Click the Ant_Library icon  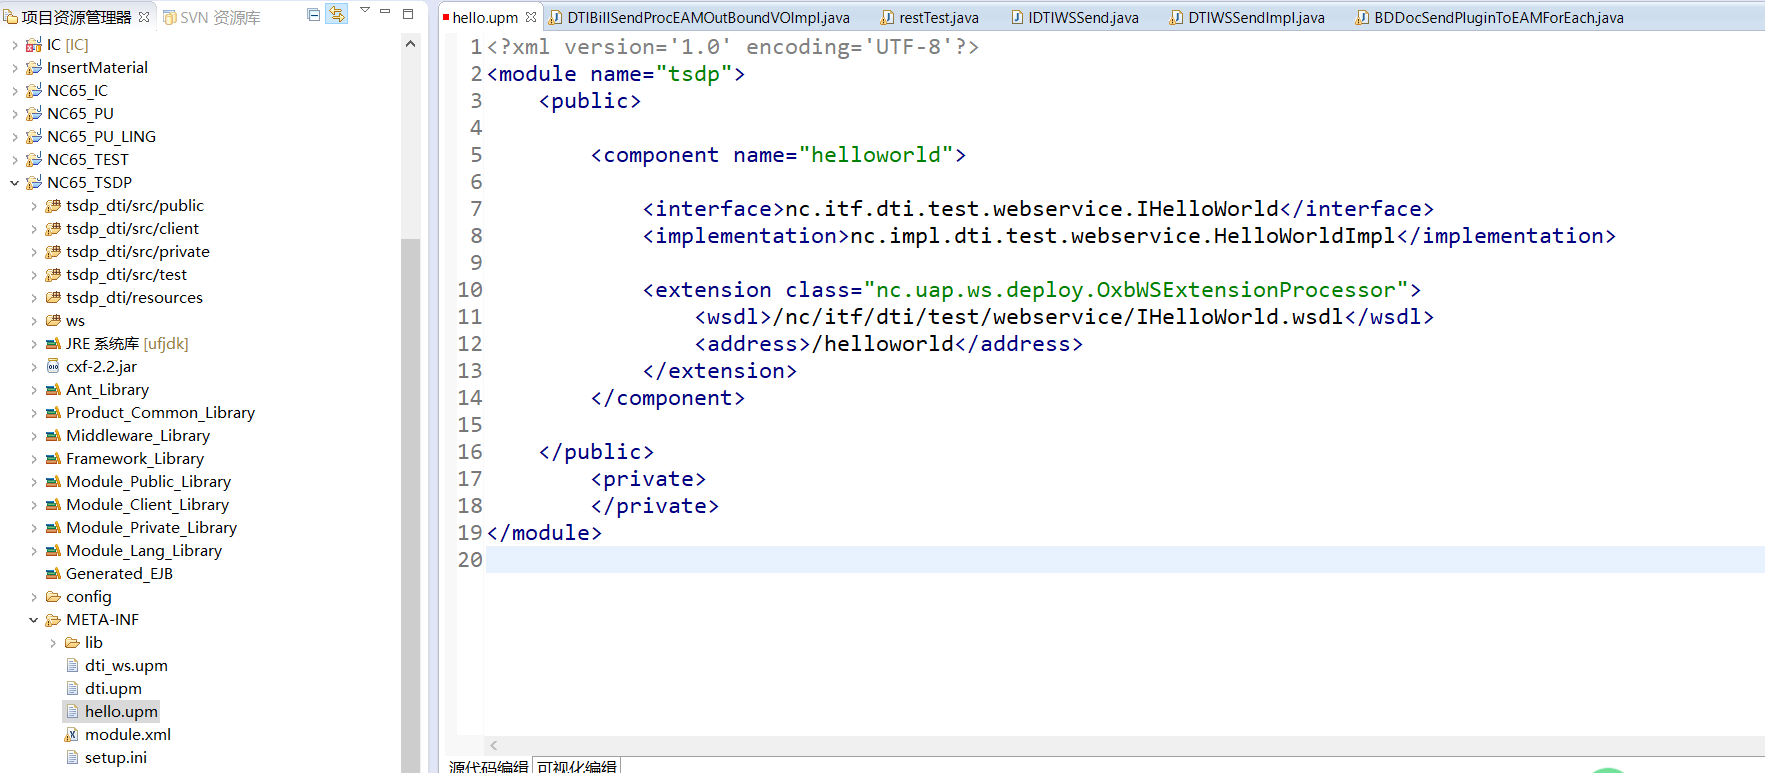tap(53, 390)
